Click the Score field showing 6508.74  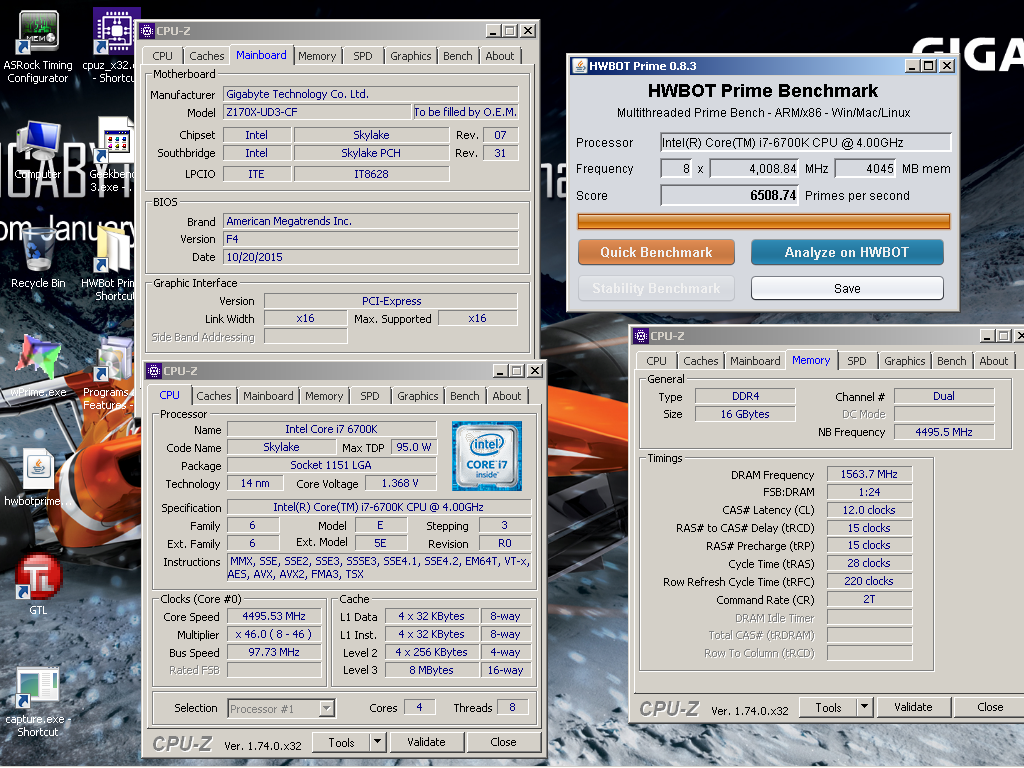coord(729,195)
